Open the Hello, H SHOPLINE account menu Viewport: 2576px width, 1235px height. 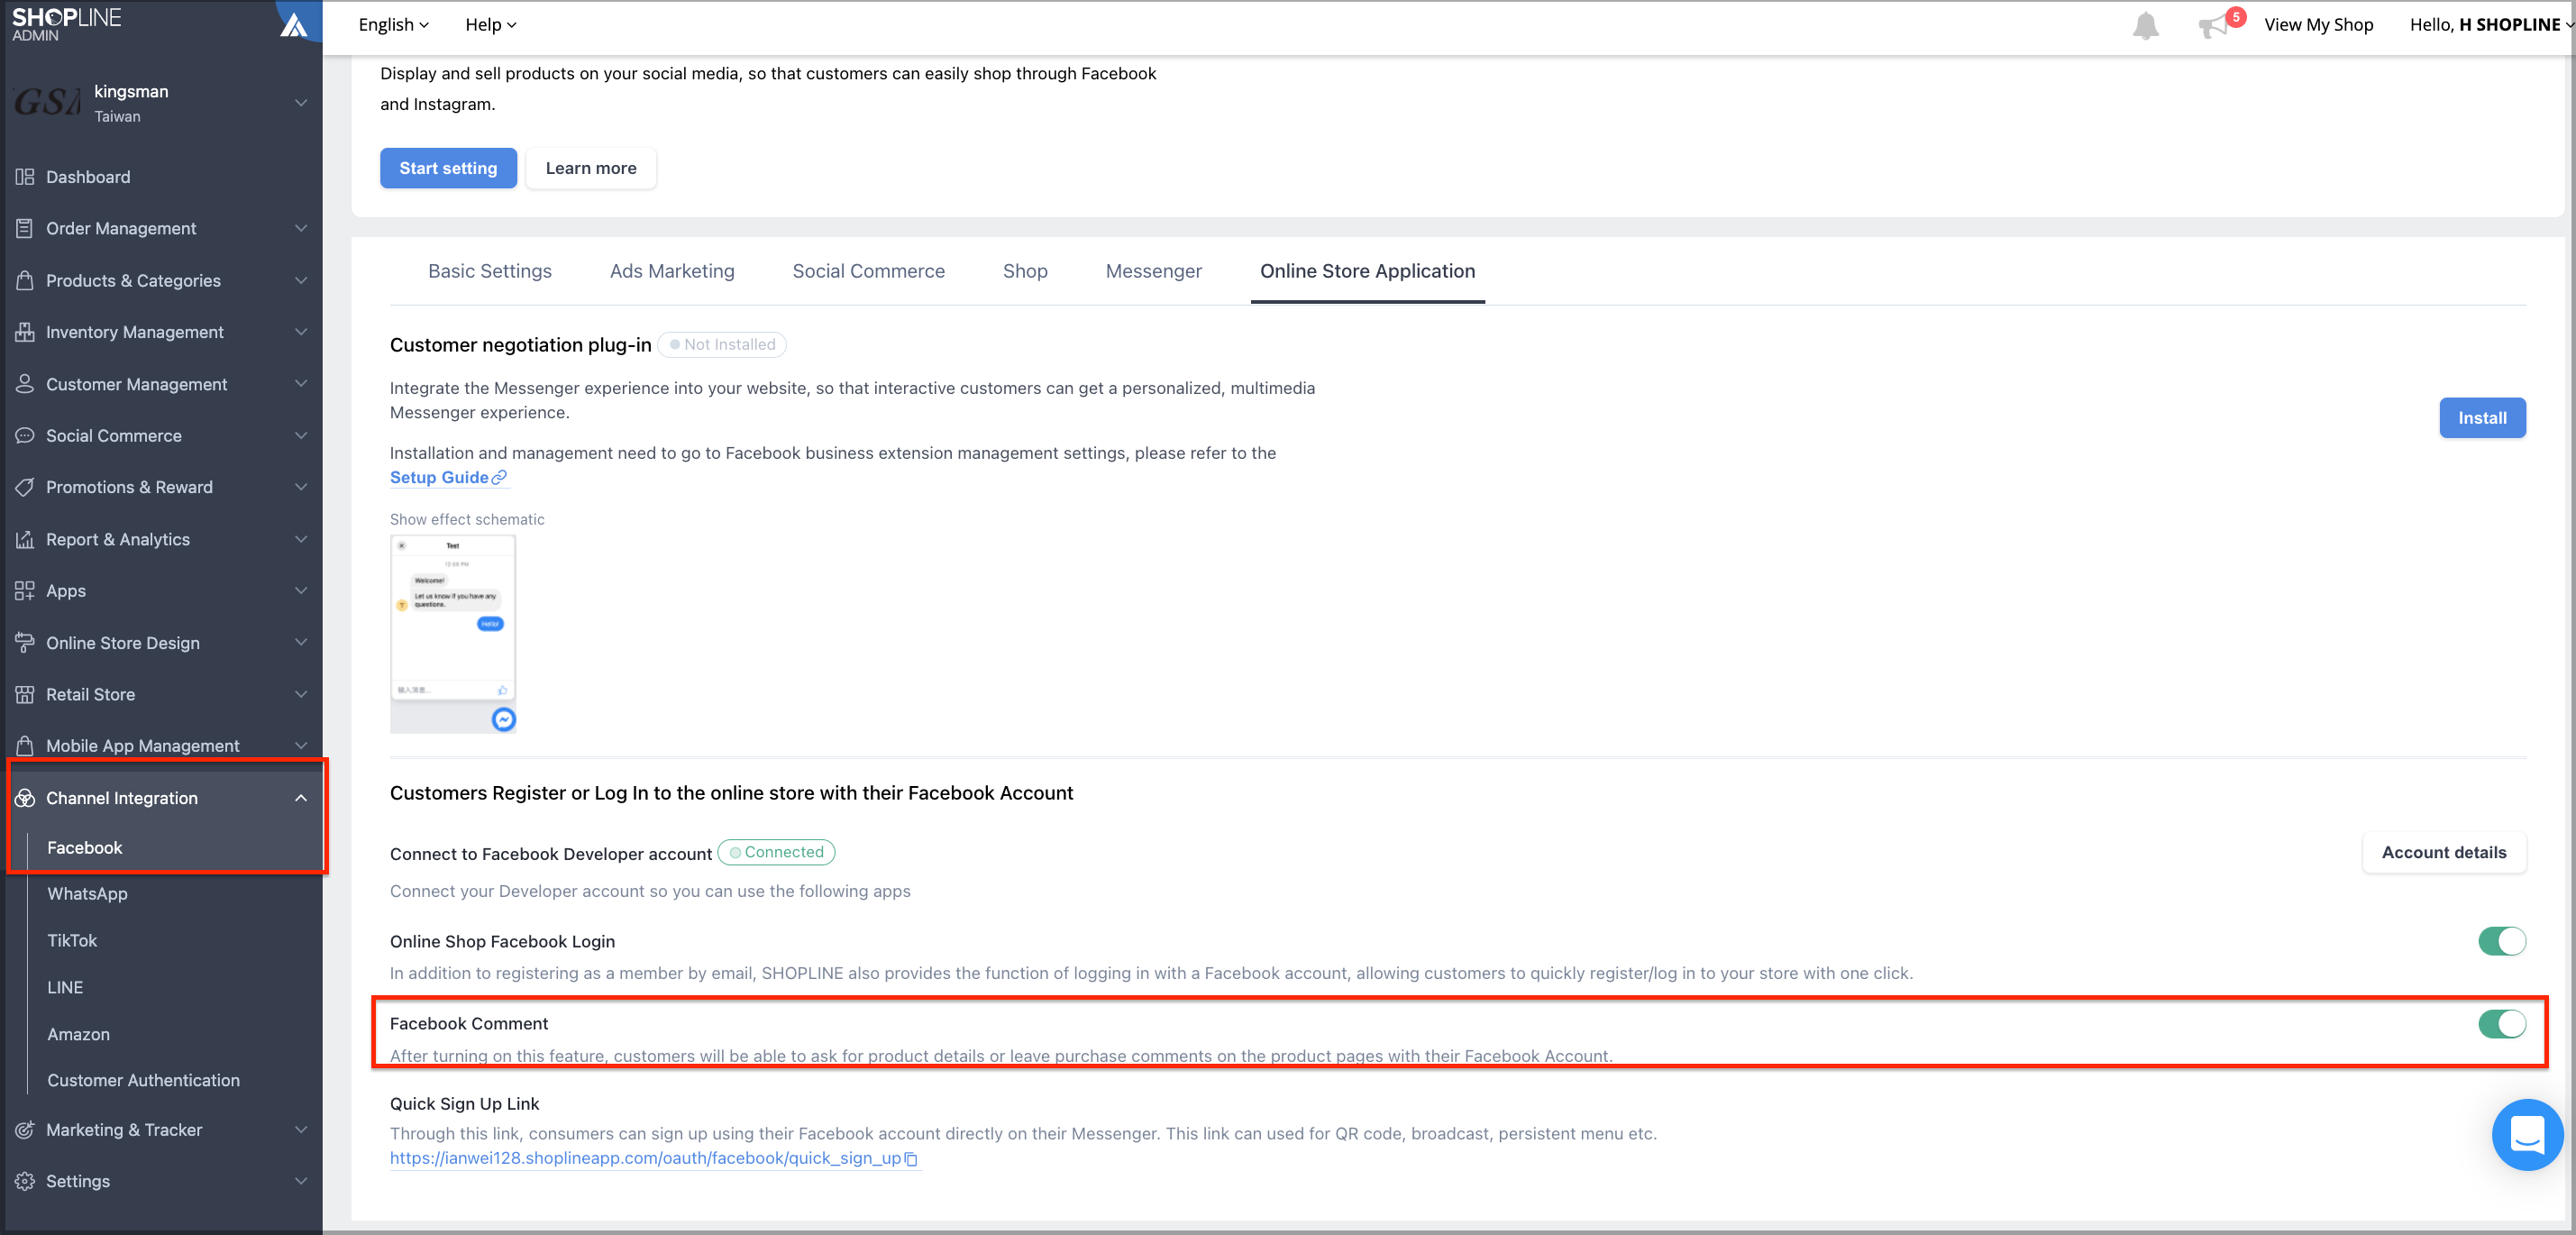pyautogui.click(x=2491, y=25)
